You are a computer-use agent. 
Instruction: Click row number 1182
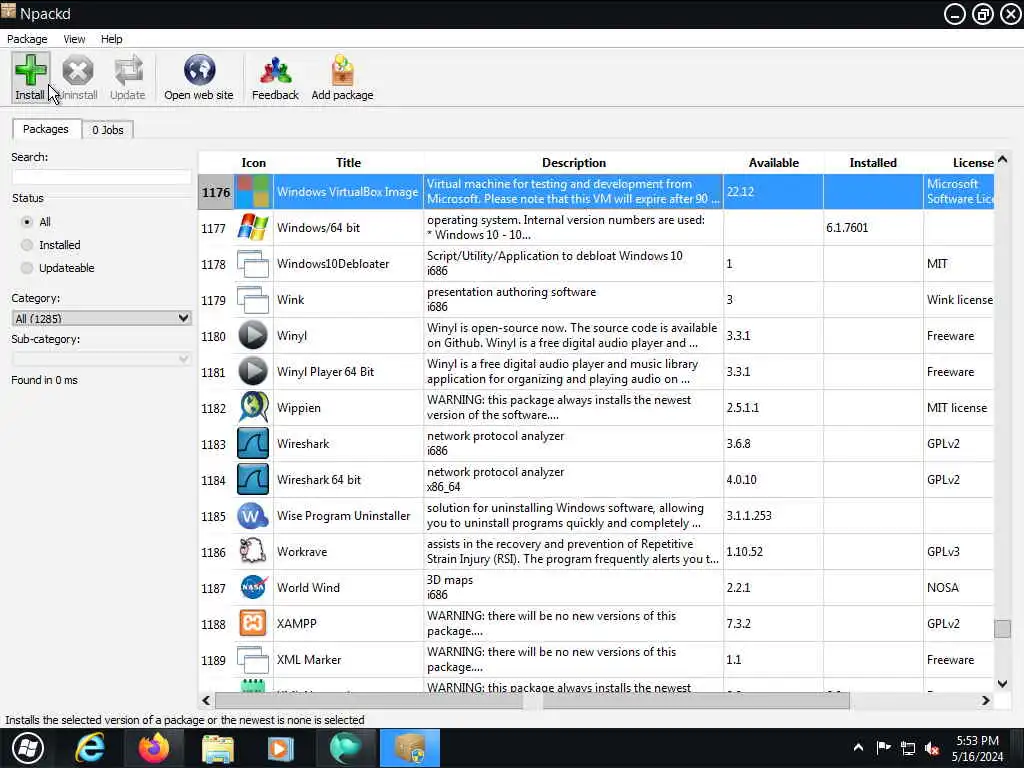click(216, 408)
